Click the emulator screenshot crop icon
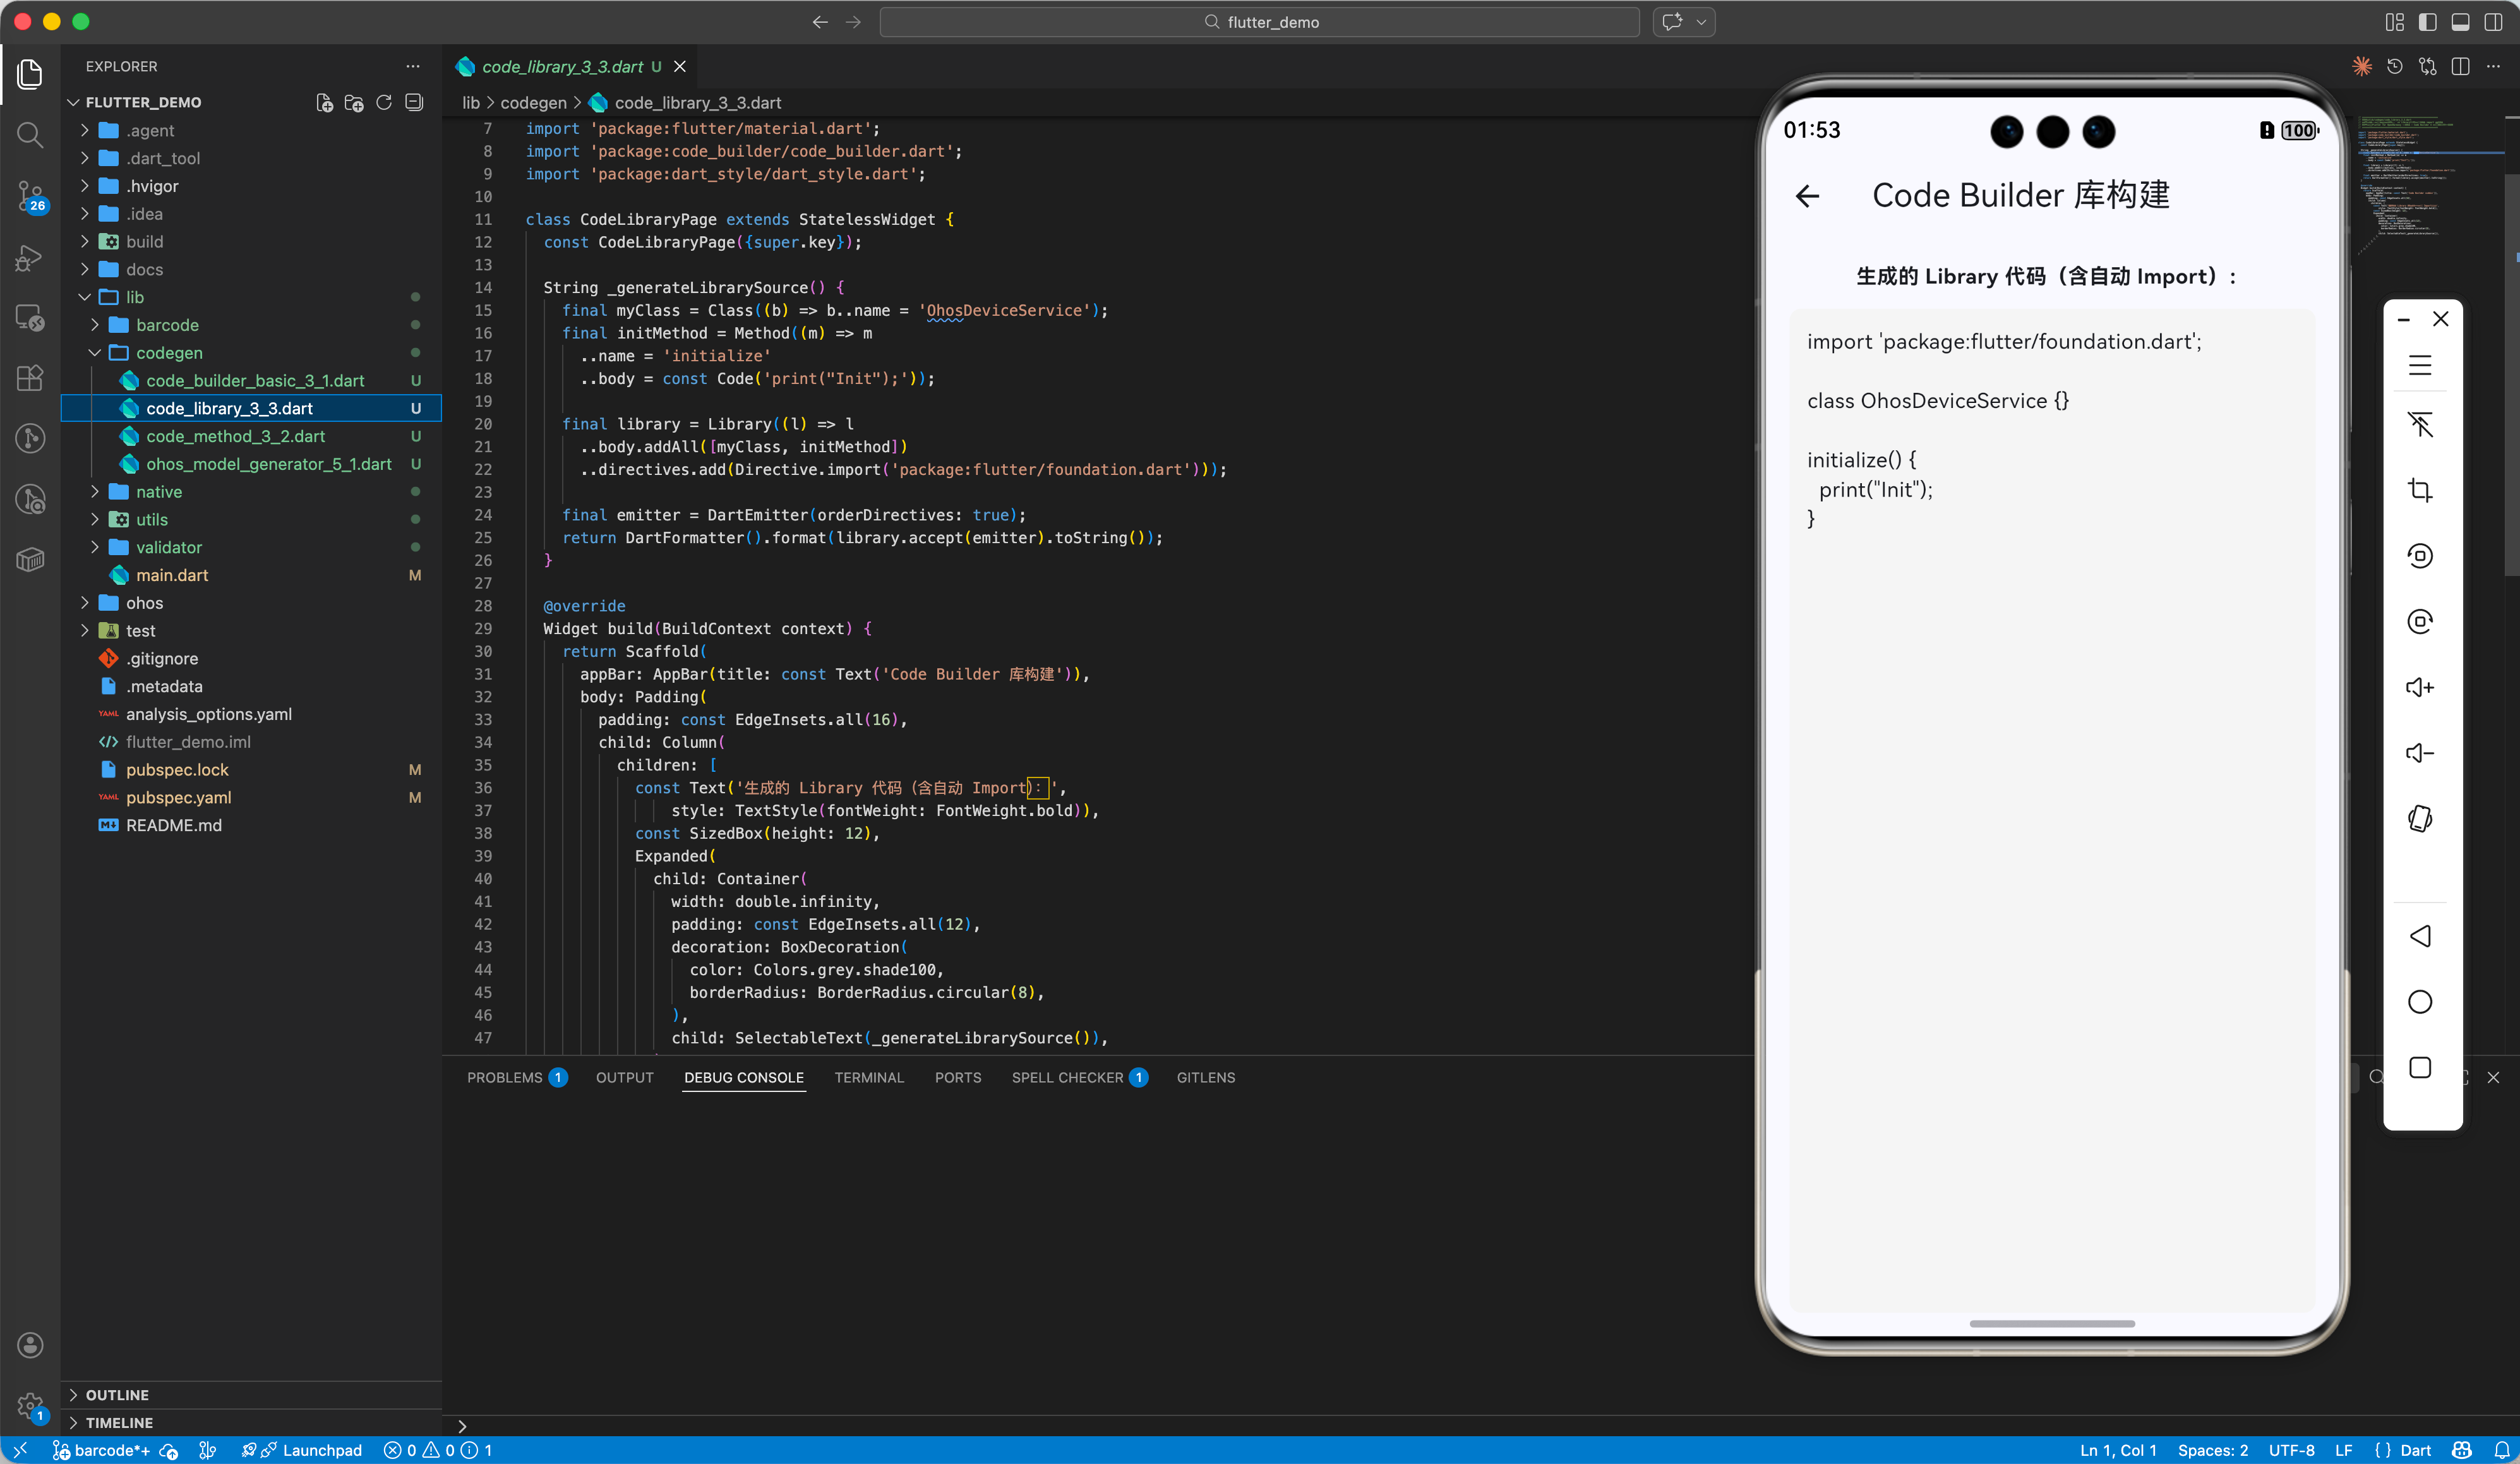Image resolution: width=2520 pixels, height=1464 pixels. pyautogui.click(x=2419, y=490)
